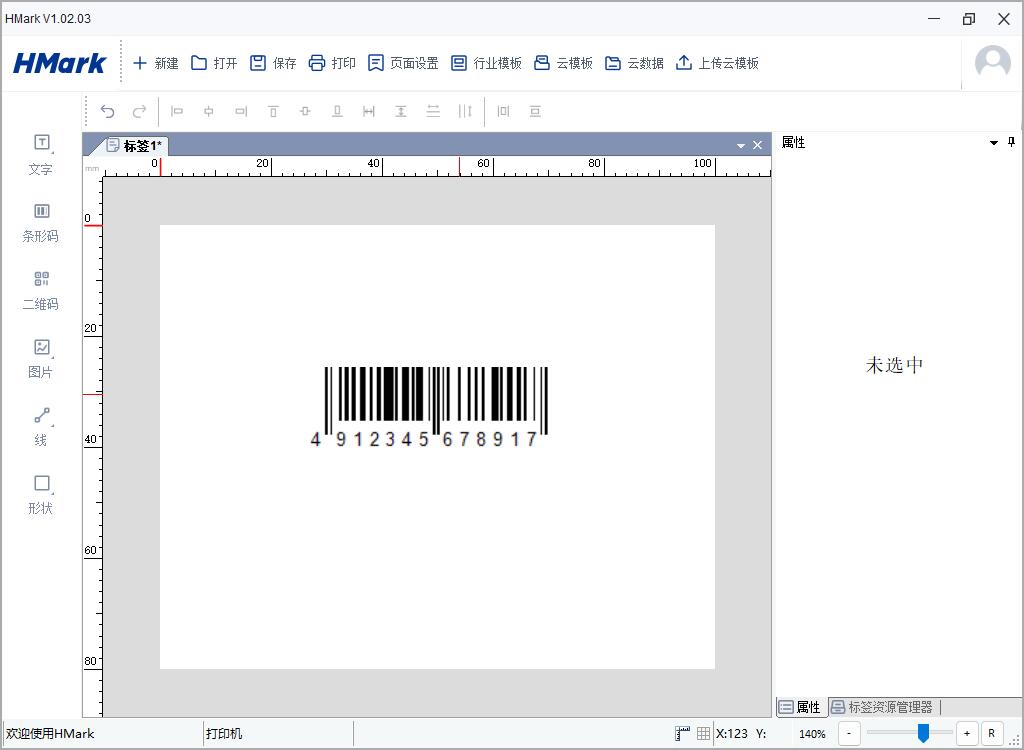1024x750 pixels.
Task: Open 云模板 cloud templates
Action: 563,63
